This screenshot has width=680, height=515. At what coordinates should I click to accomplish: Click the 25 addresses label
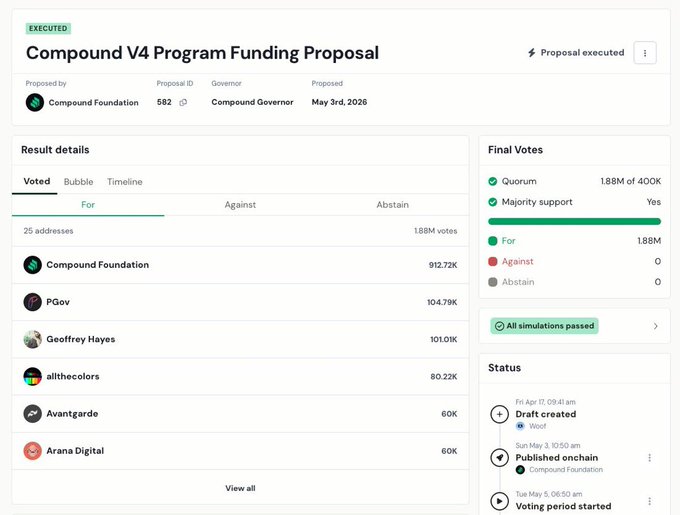(48, 231)
